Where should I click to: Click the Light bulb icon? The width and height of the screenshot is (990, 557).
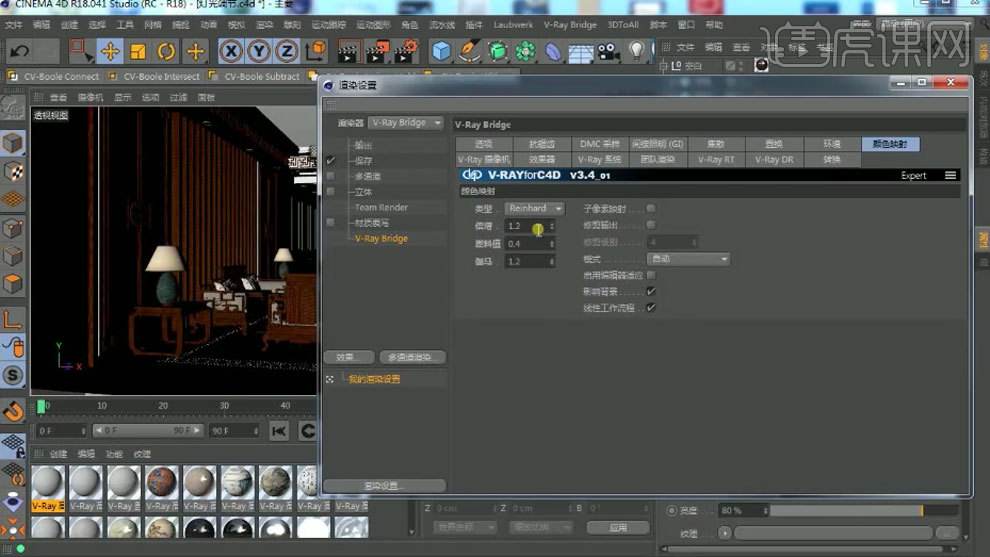[x=636, y=51]
